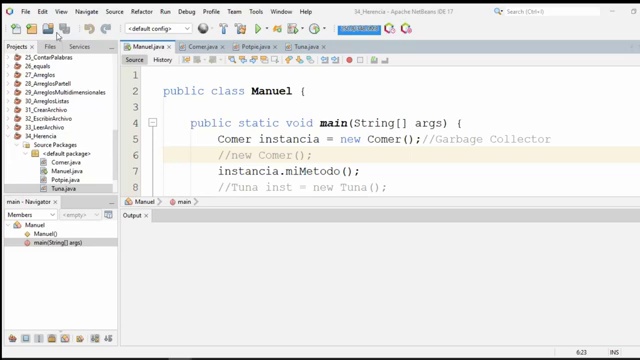Toggle Sort by Source in Navigator

(x=108, y=338)
